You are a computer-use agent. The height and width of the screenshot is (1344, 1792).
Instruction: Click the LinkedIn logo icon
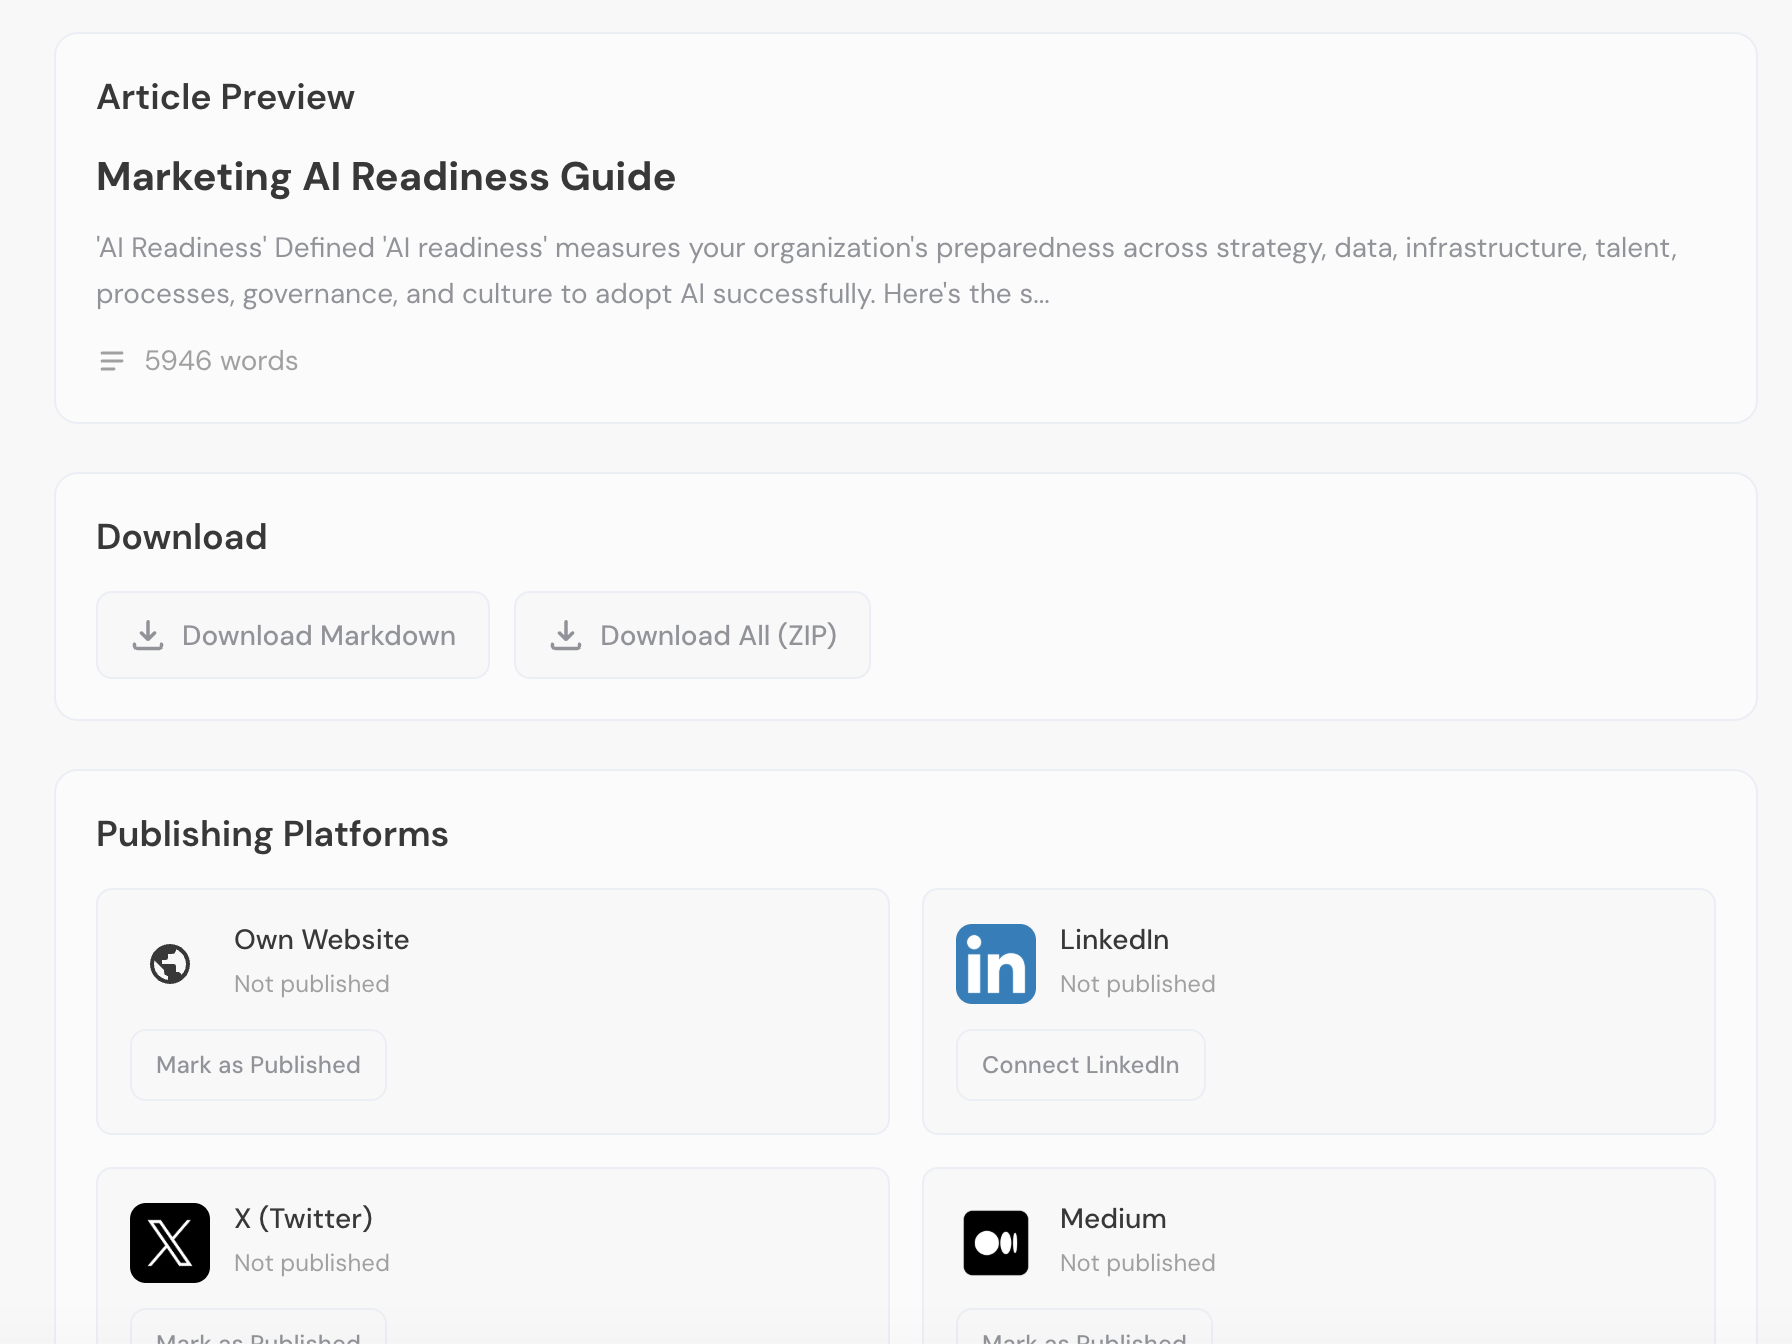click(996, 963)
